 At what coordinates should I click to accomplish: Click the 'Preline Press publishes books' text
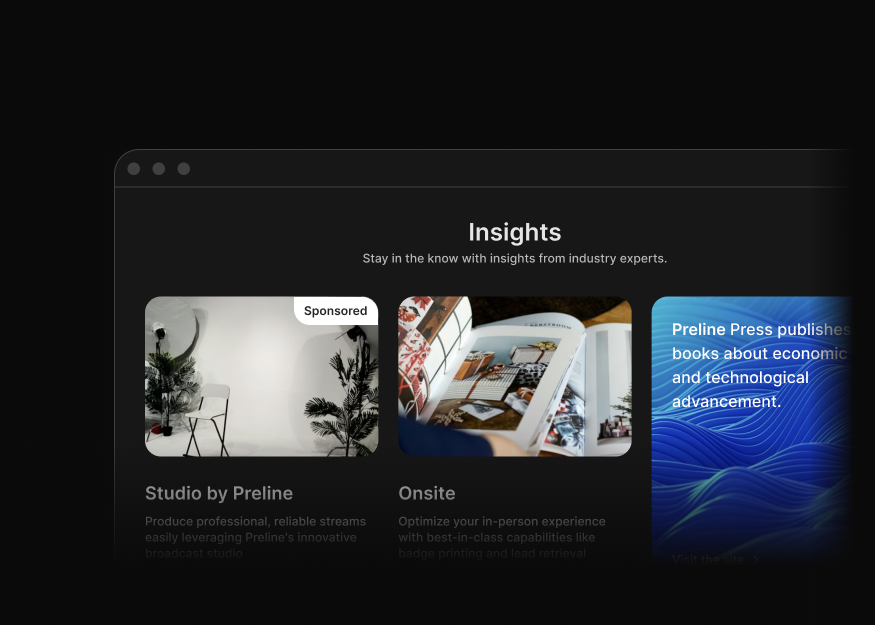coord(761,366)
